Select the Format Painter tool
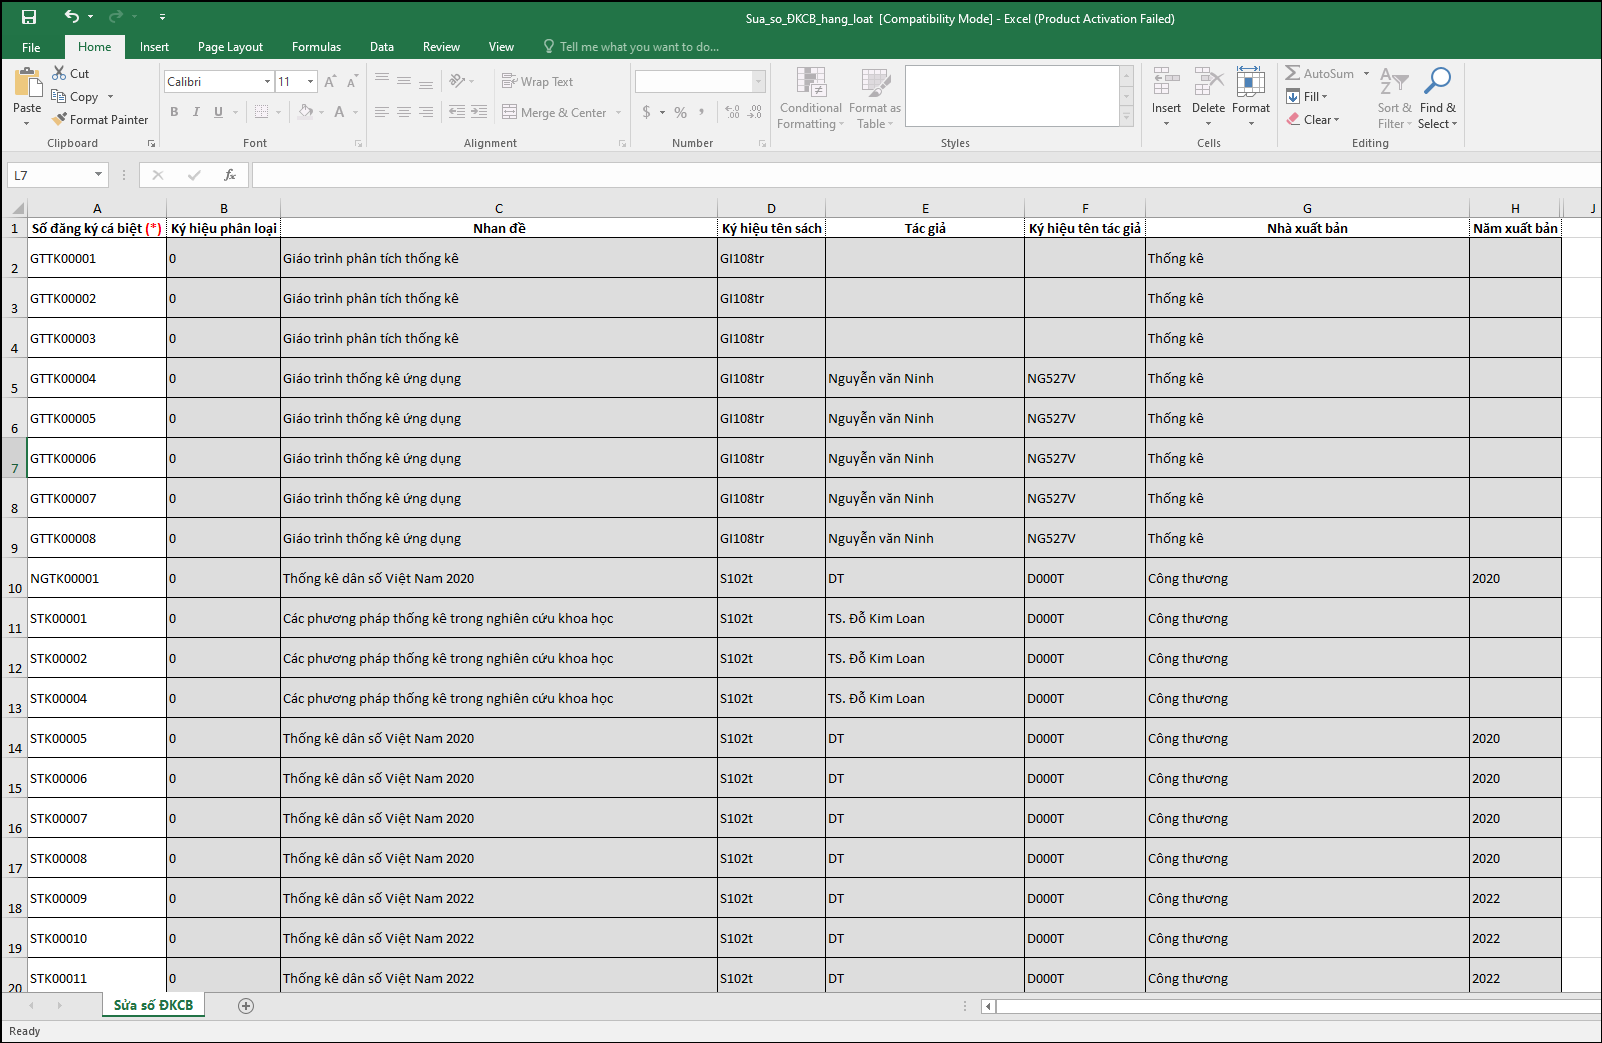Screen dimensions: 1602x1043 coord(101,120)
